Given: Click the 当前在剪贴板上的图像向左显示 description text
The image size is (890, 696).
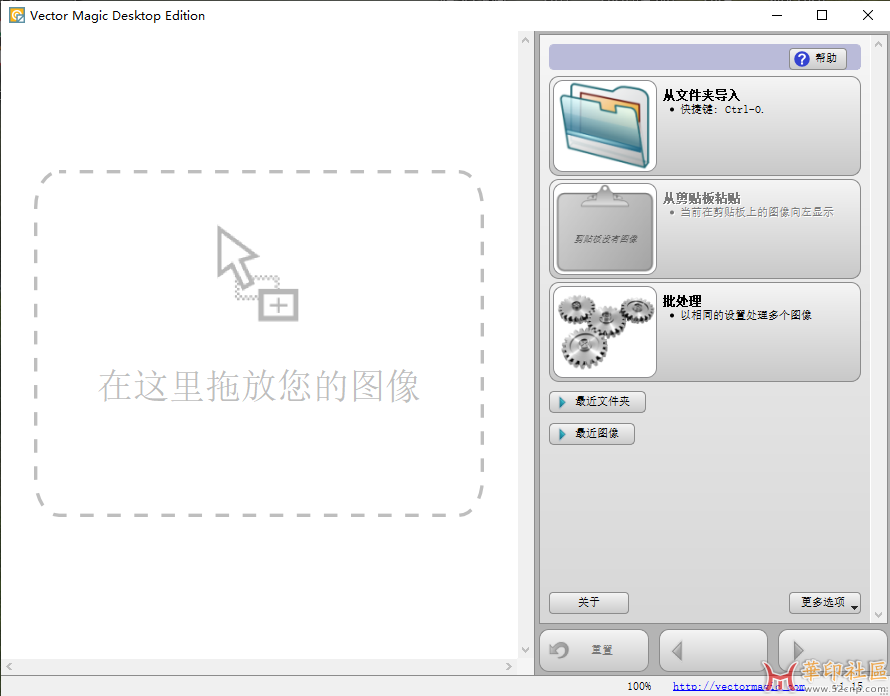Looking at the screenshot, I should (x=757, y=212).
